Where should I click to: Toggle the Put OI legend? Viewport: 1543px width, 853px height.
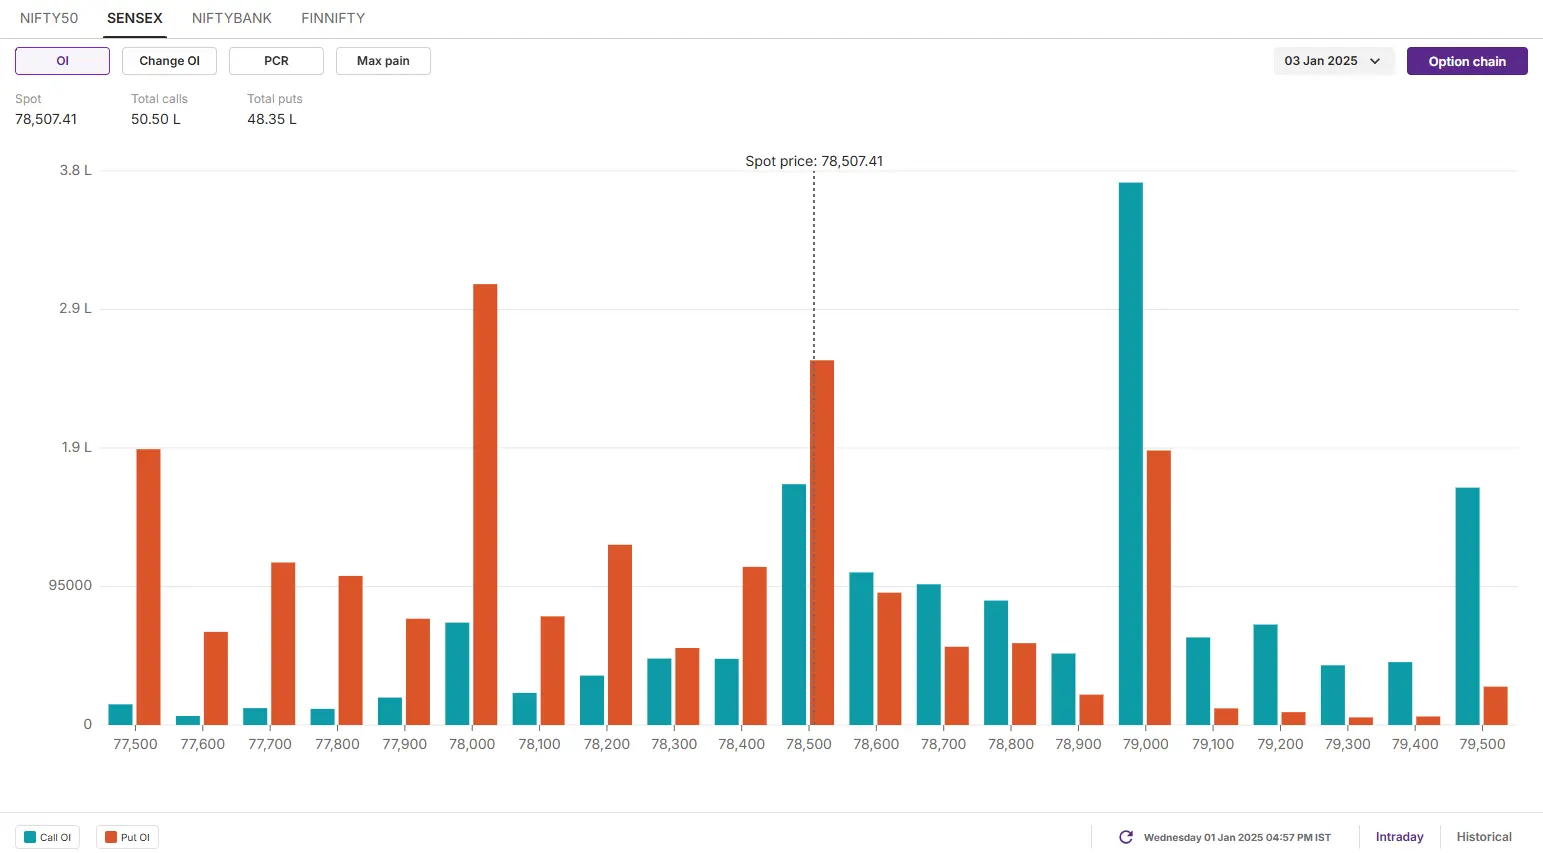tap(127, 837)
